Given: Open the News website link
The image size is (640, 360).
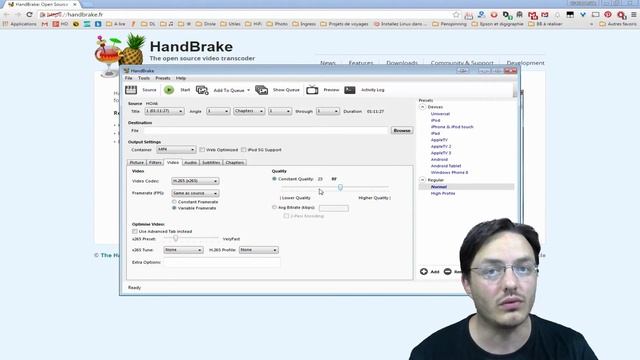Looking at the screenshot, I should 328,63.
